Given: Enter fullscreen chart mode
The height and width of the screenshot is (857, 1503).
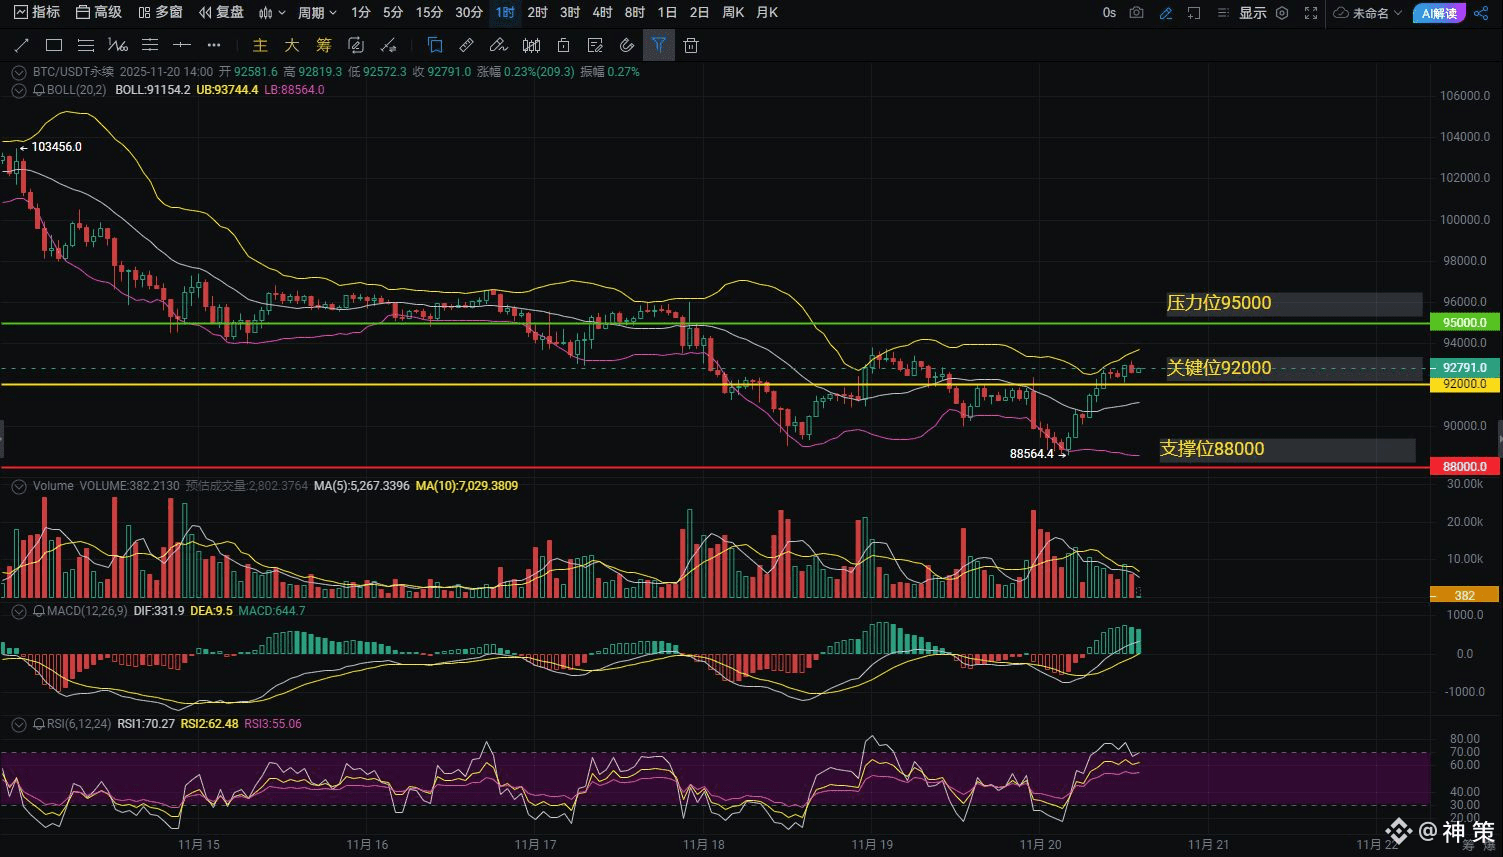Looking at the screenshot, I should pos(1310,13).
